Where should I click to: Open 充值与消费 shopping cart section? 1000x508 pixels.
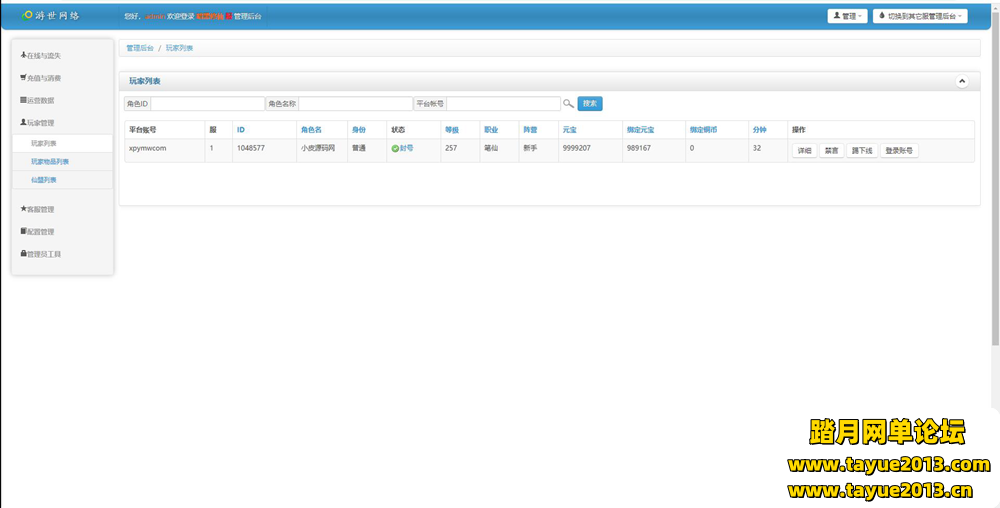click(47, 78)
